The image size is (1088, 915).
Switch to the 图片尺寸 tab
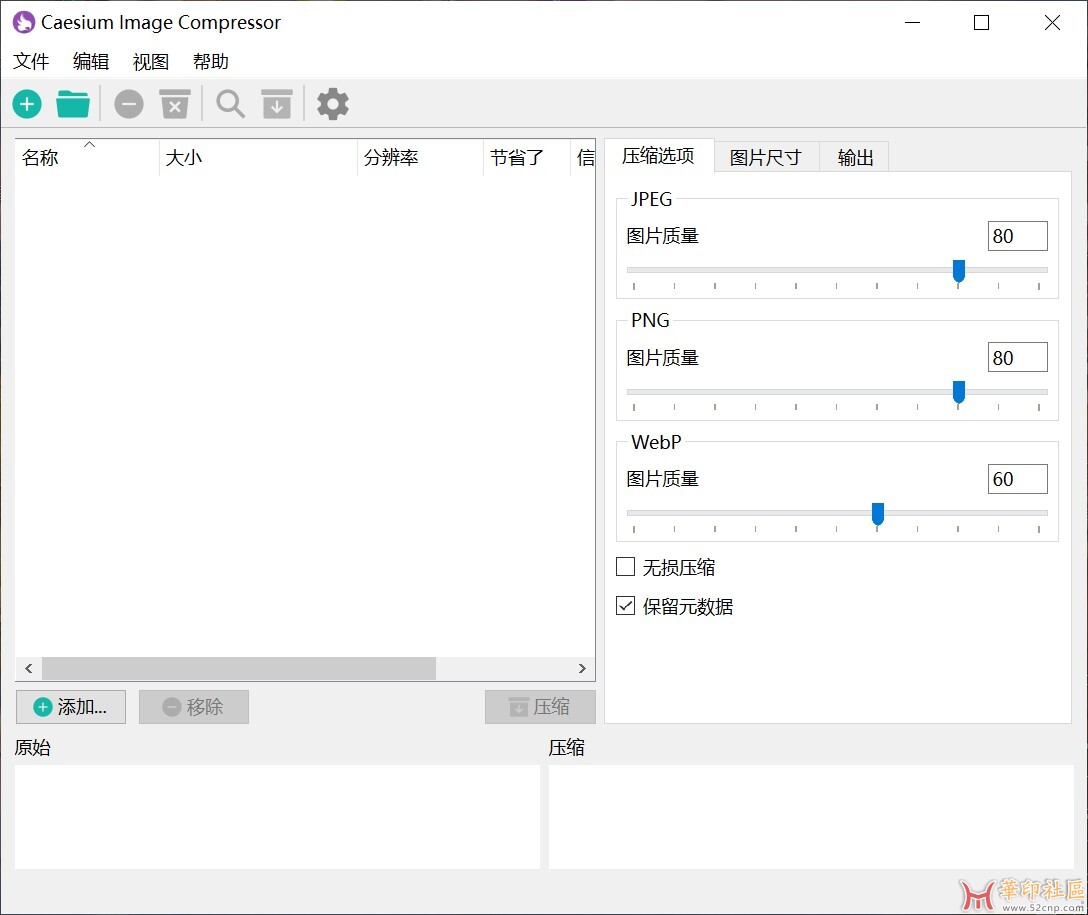pos(765,158)
